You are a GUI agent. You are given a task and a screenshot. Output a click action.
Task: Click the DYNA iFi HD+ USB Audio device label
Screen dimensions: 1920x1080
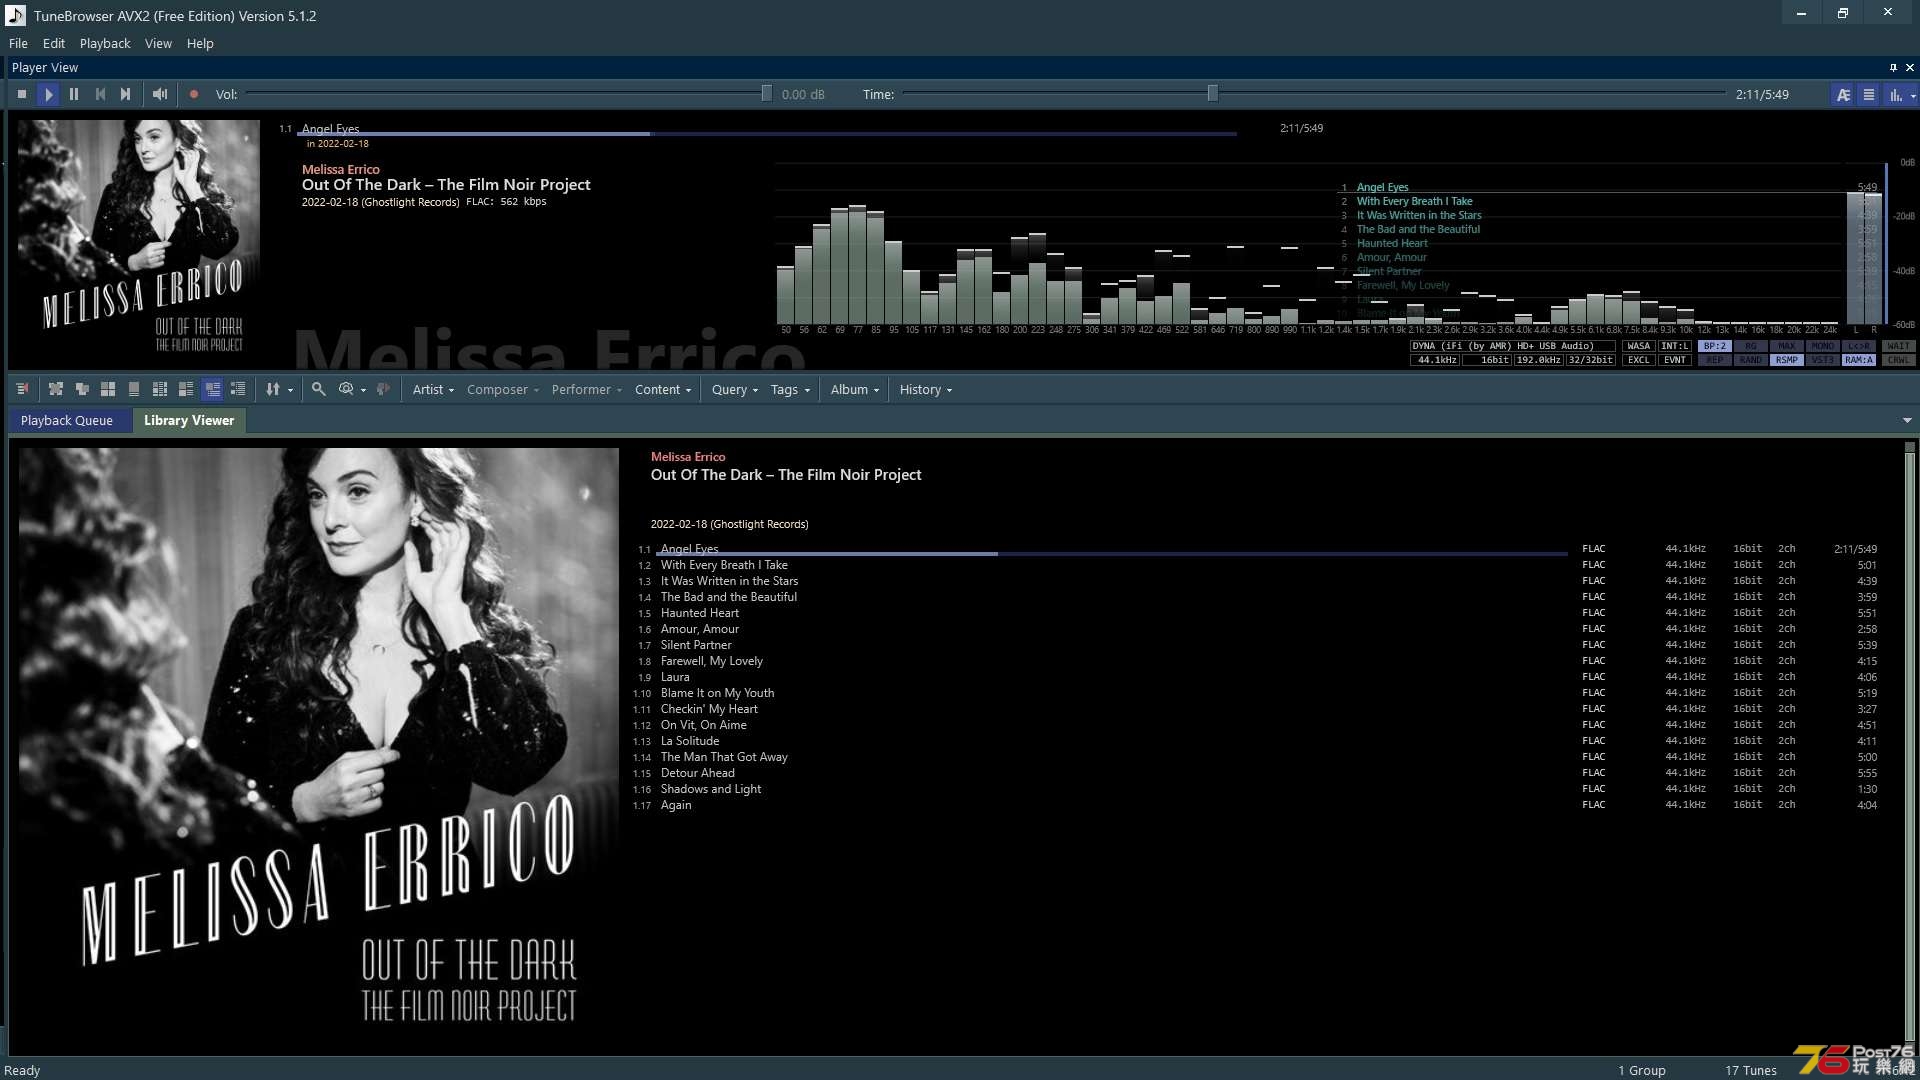click(x=1513, y=346)
